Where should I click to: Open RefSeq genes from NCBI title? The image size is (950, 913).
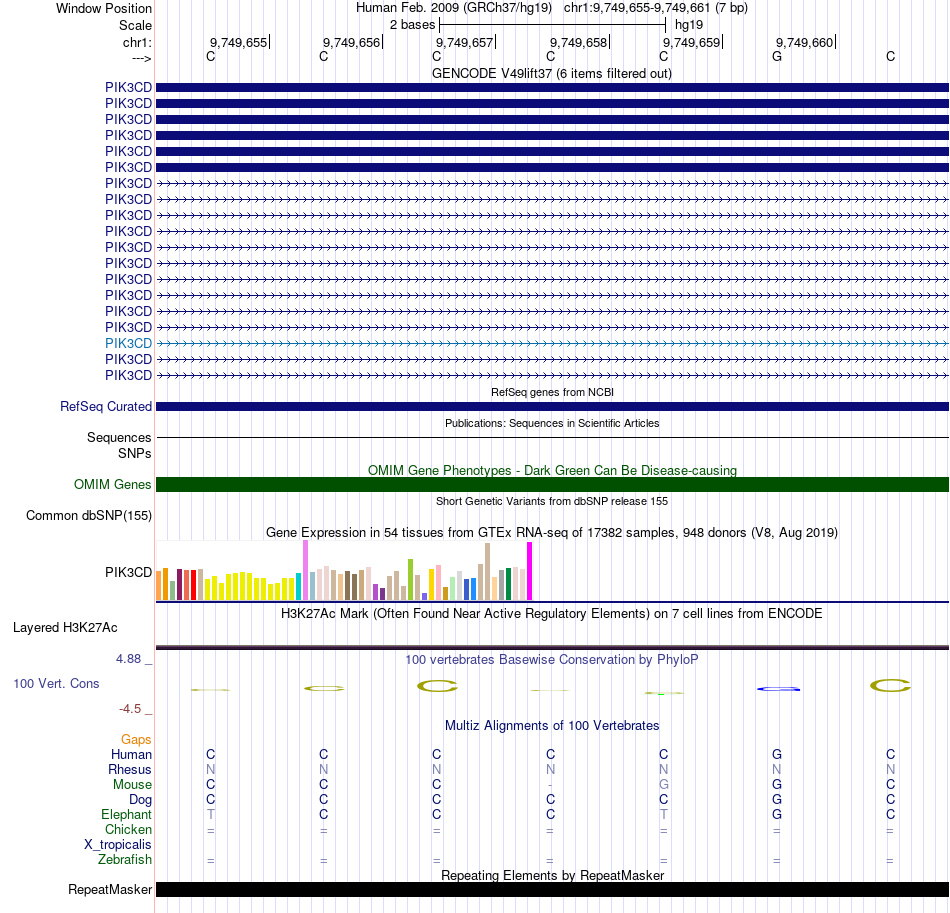(552, 392)
